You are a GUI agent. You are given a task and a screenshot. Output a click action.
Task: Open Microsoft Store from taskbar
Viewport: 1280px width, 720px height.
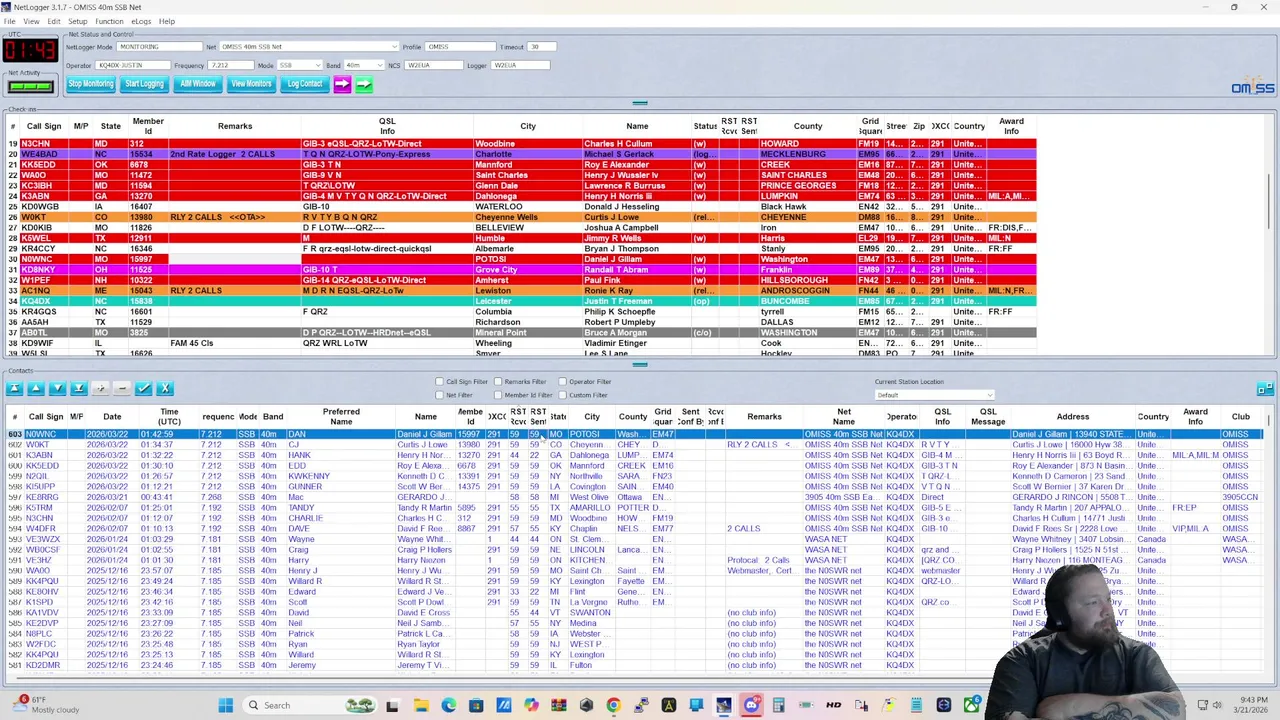tap(476, 705)
